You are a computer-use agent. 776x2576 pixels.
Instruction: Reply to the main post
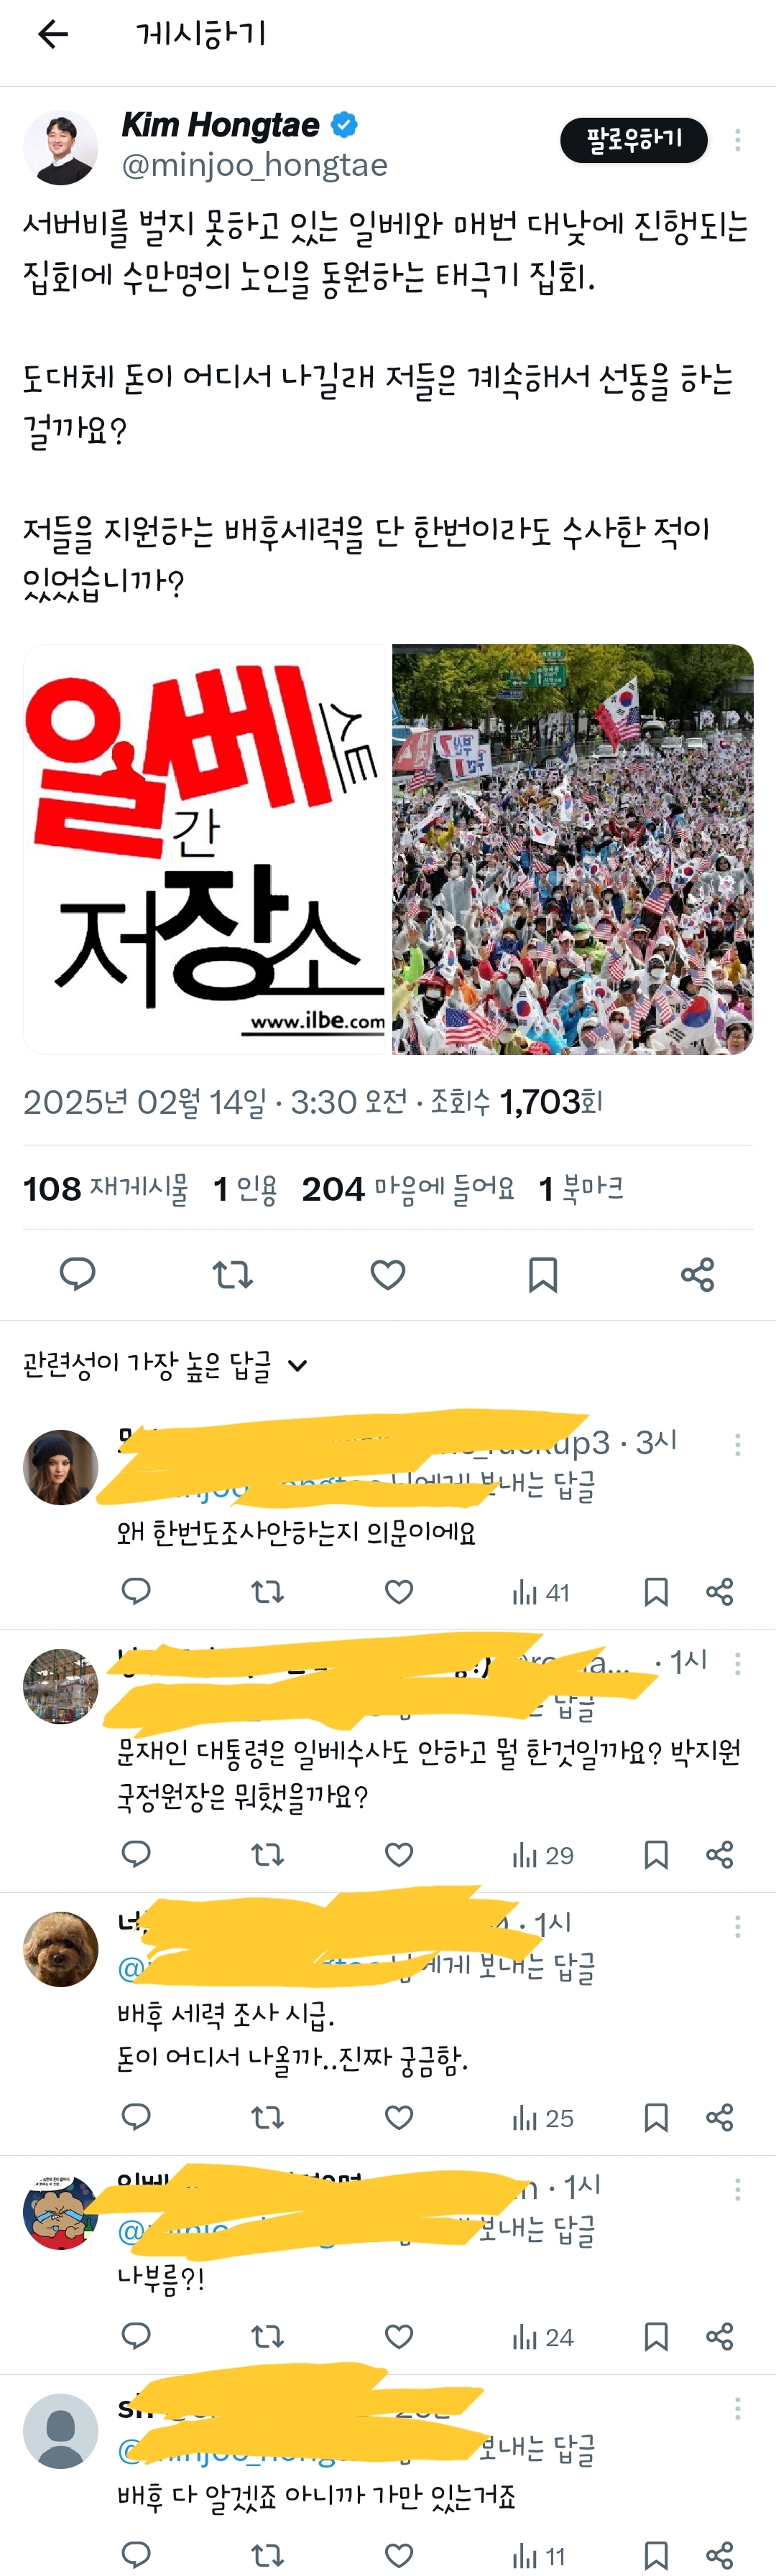78,1274
